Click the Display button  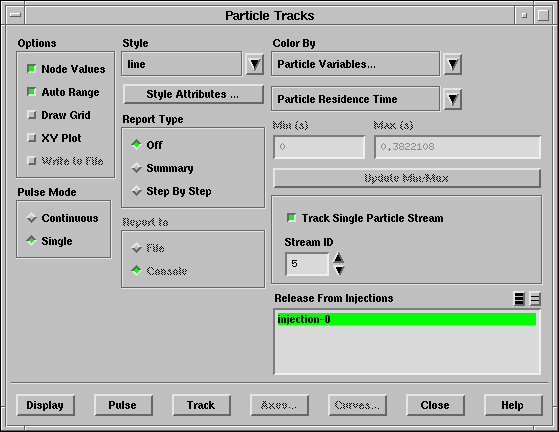45,405
